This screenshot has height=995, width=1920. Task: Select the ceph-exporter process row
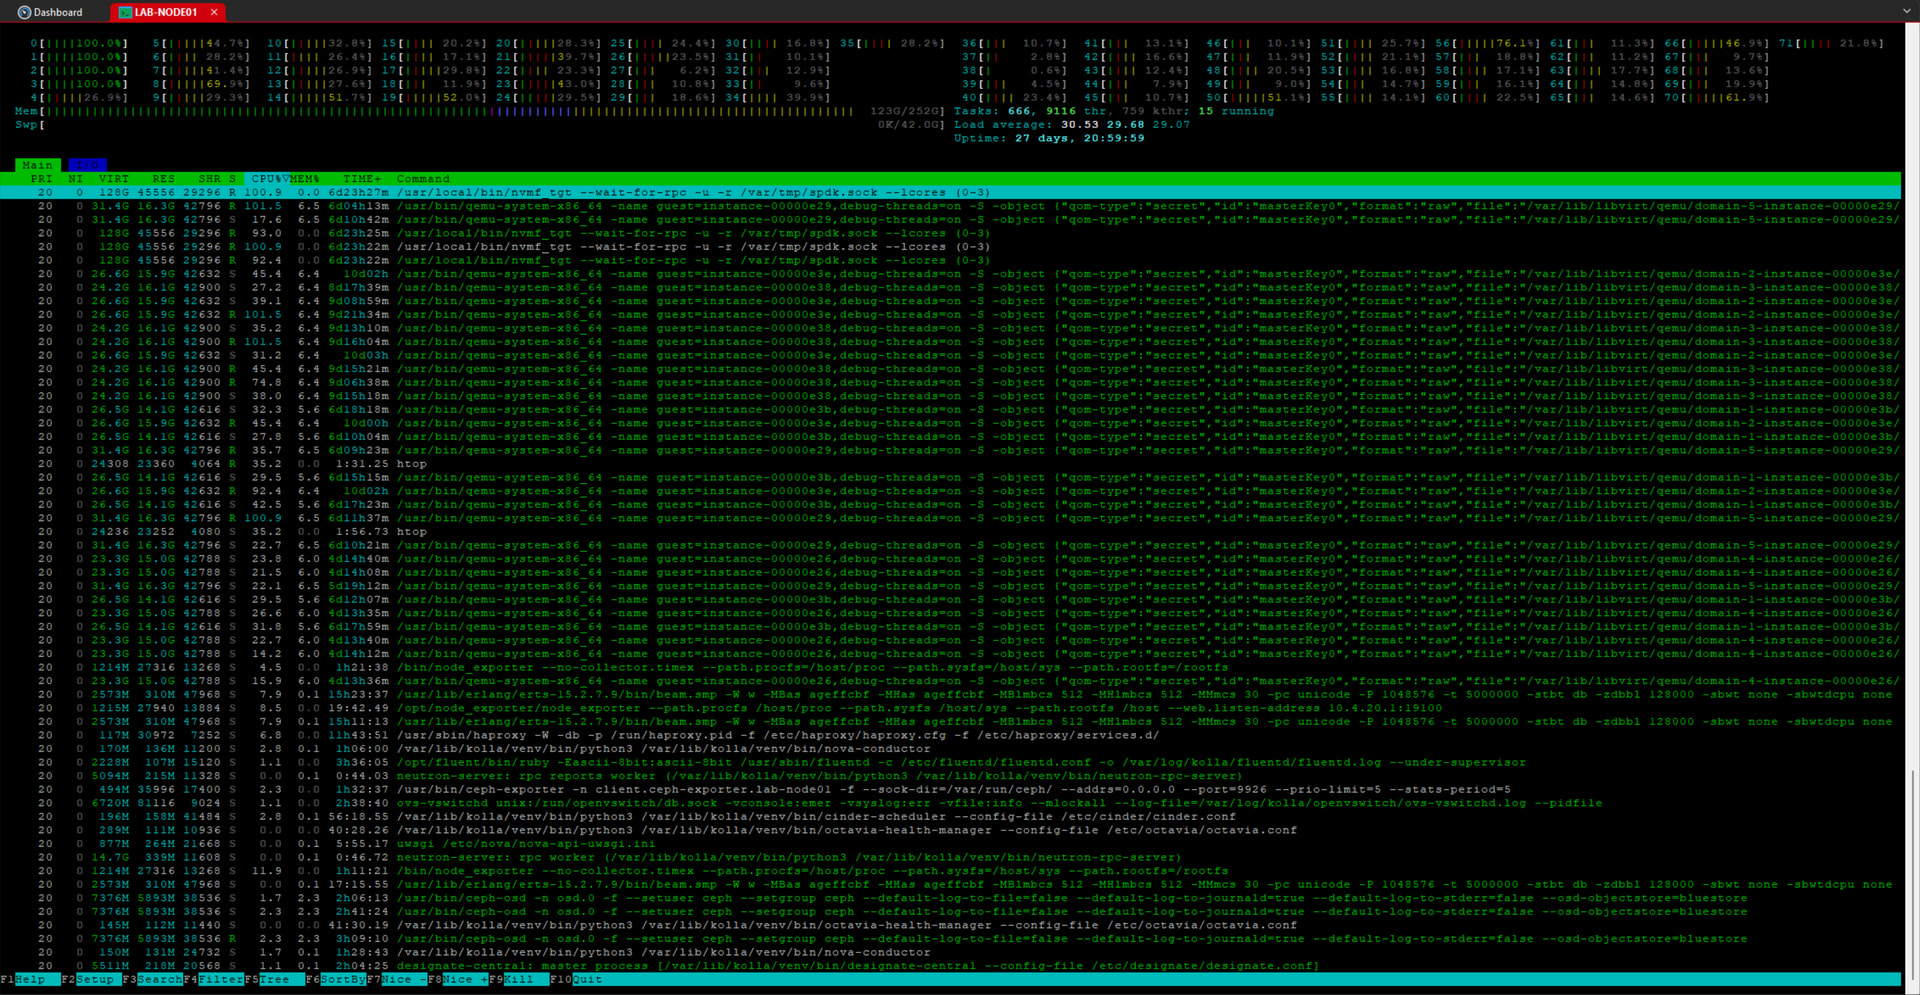[x=950, y=789]
